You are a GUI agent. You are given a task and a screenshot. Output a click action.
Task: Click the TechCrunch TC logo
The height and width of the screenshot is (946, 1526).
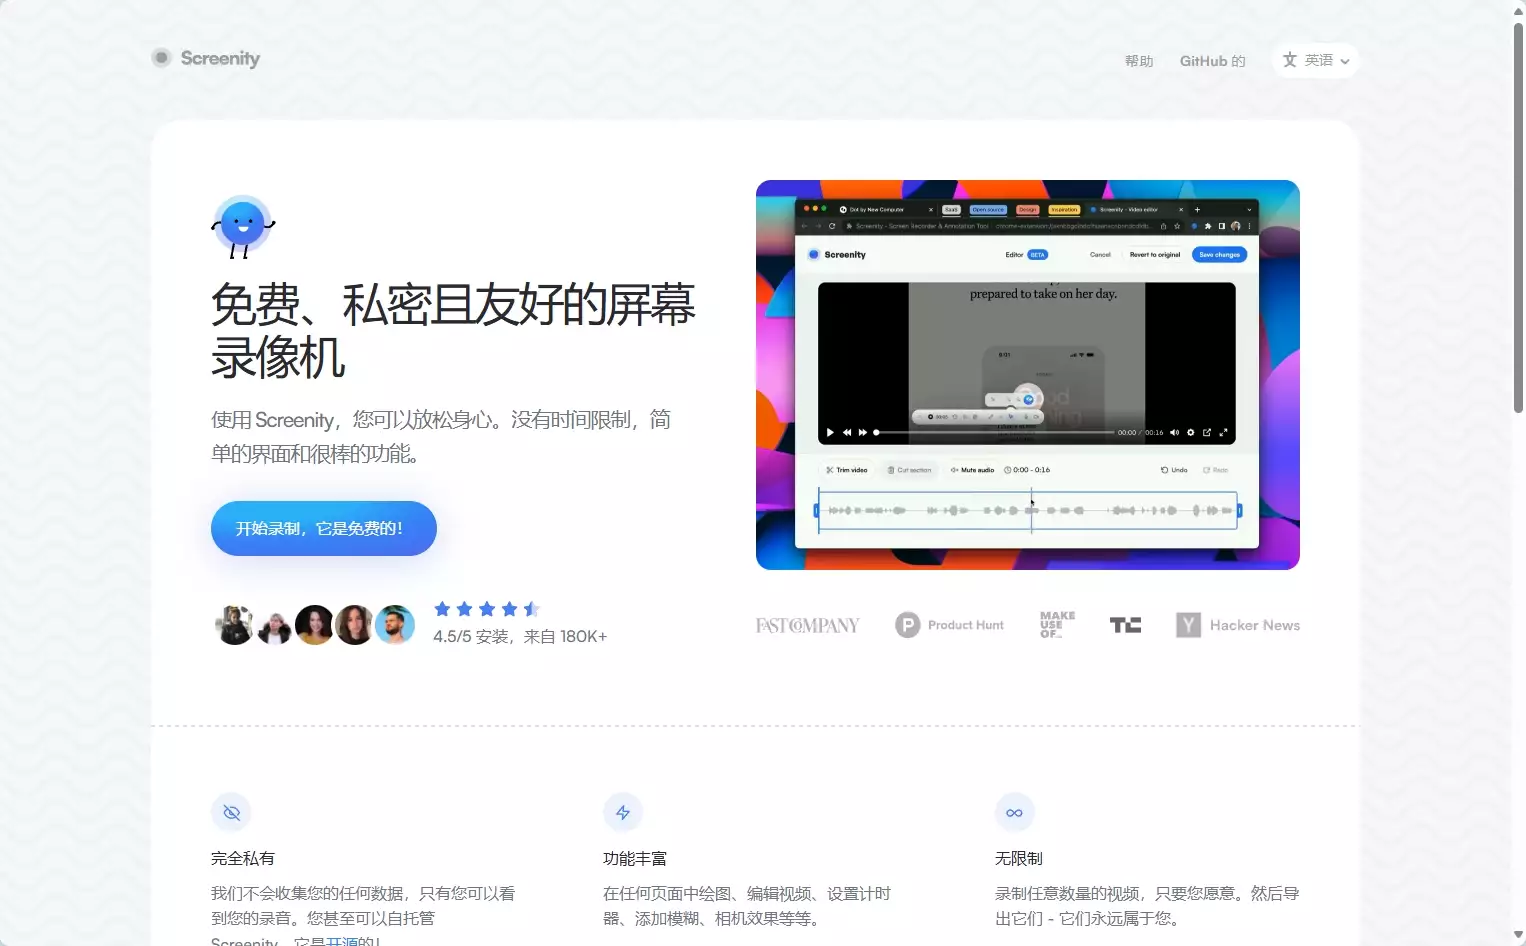click(1125, 625)
